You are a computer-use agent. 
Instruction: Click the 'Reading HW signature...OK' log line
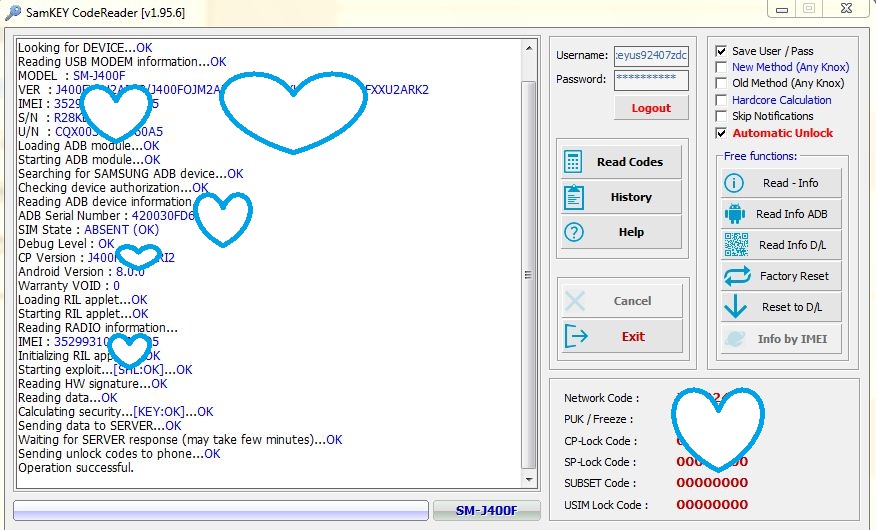[93, 384]
